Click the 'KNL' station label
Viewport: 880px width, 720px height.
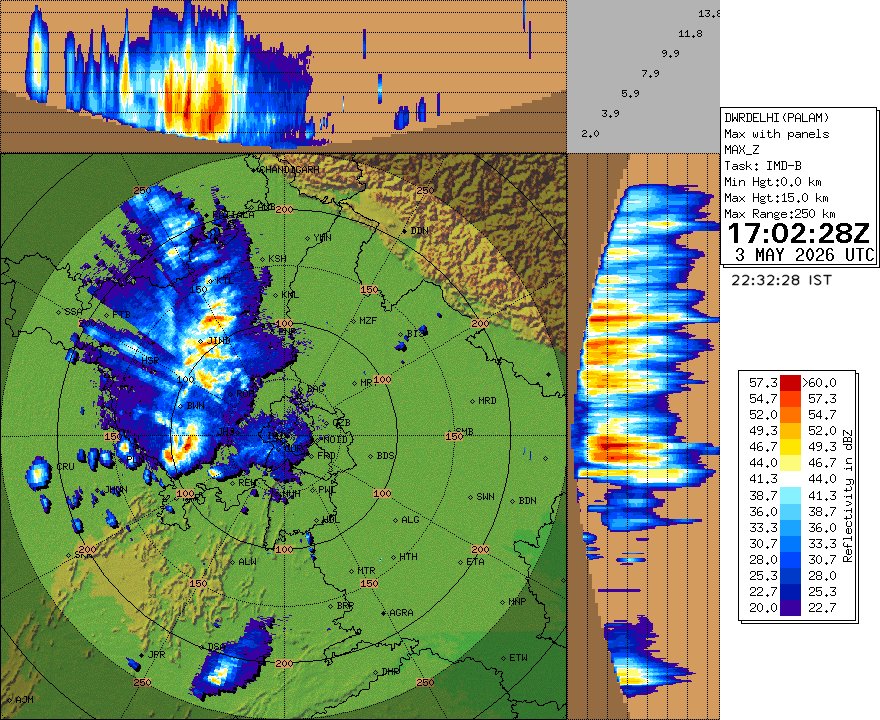290,295
